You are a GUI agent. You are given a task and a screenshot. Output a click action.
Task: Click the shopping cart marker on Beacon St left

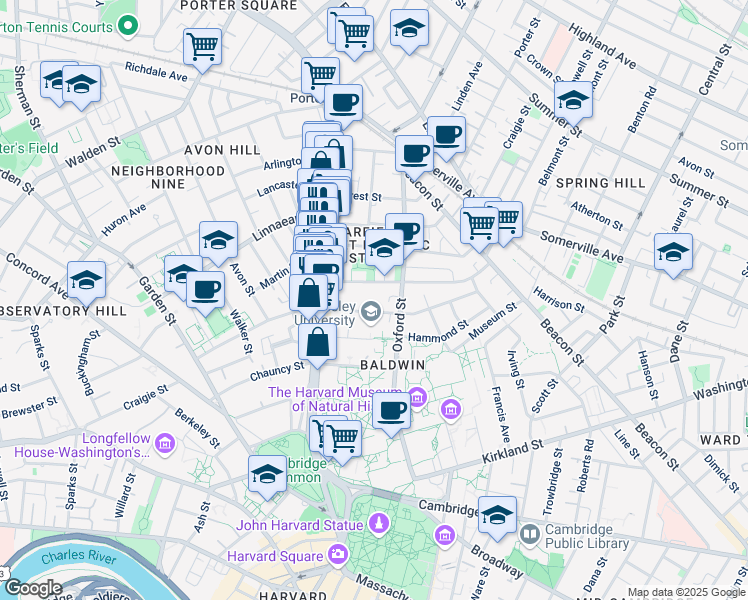pyautogui.click(x=479, y=228)
